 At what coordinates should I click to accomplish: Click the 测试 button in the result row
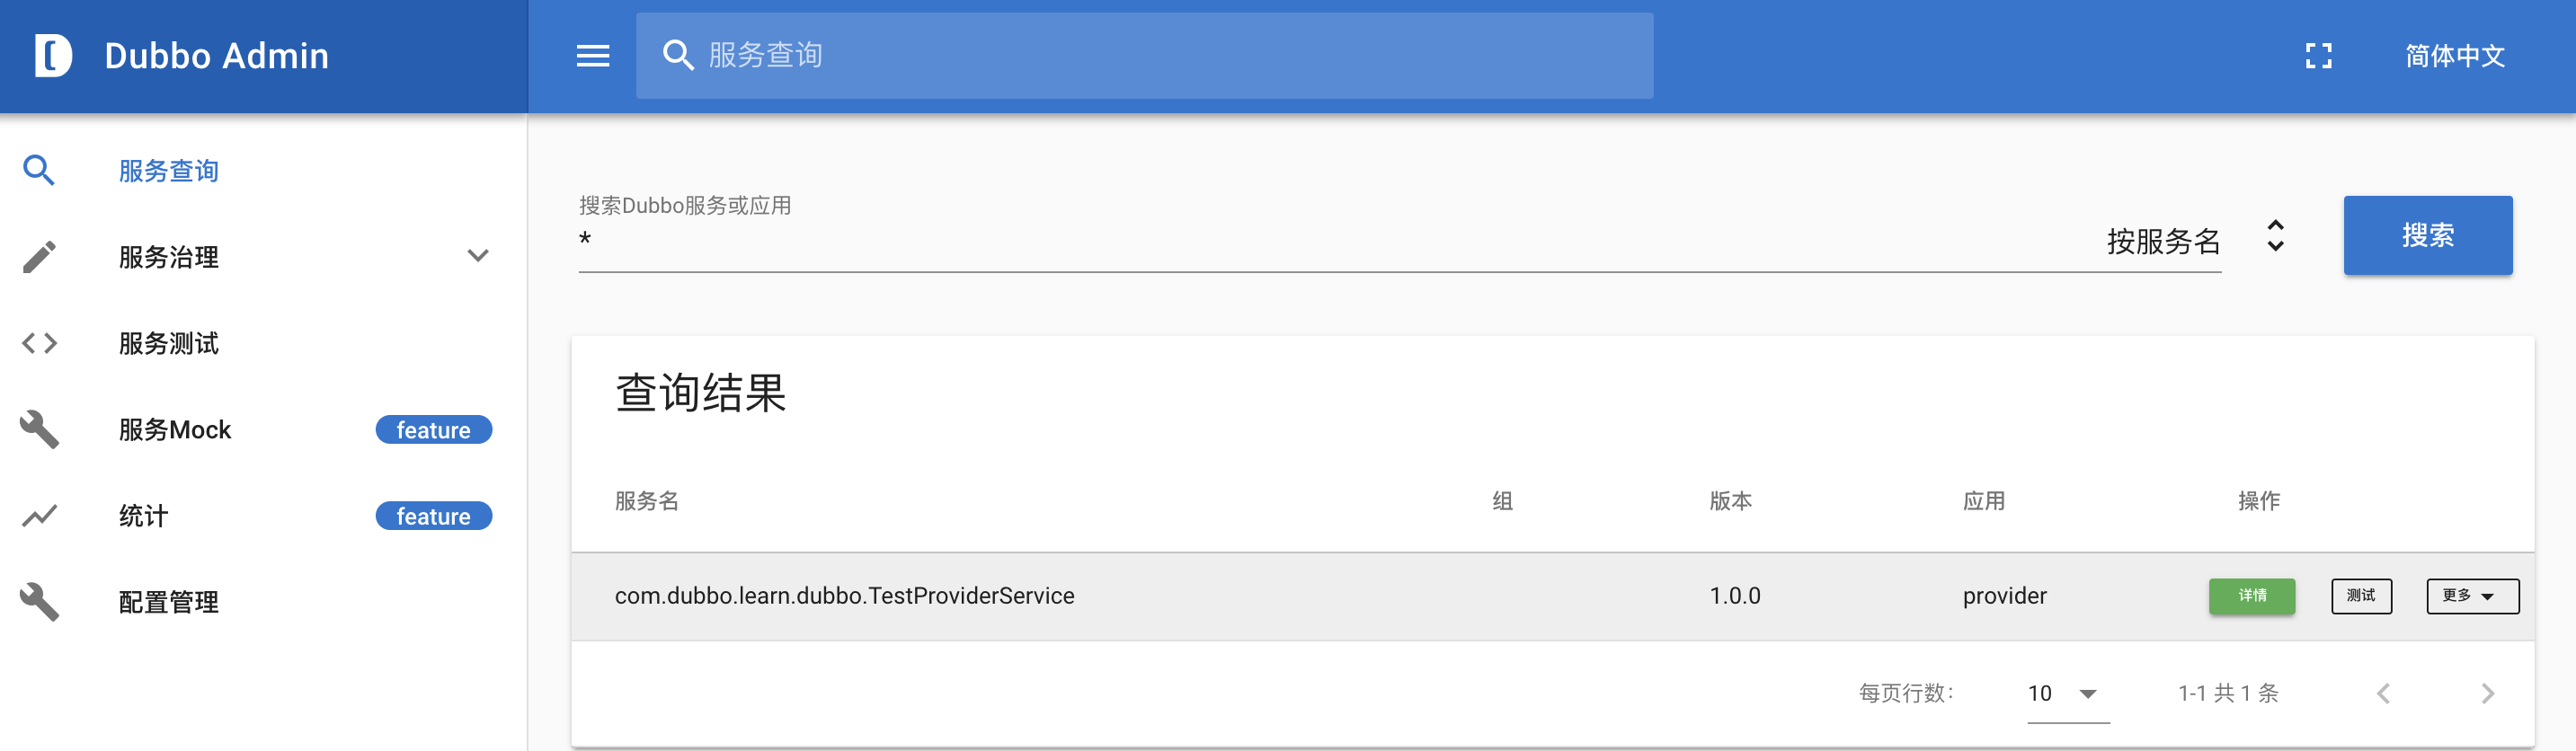pyautogui.click(x=2360, y=596)
